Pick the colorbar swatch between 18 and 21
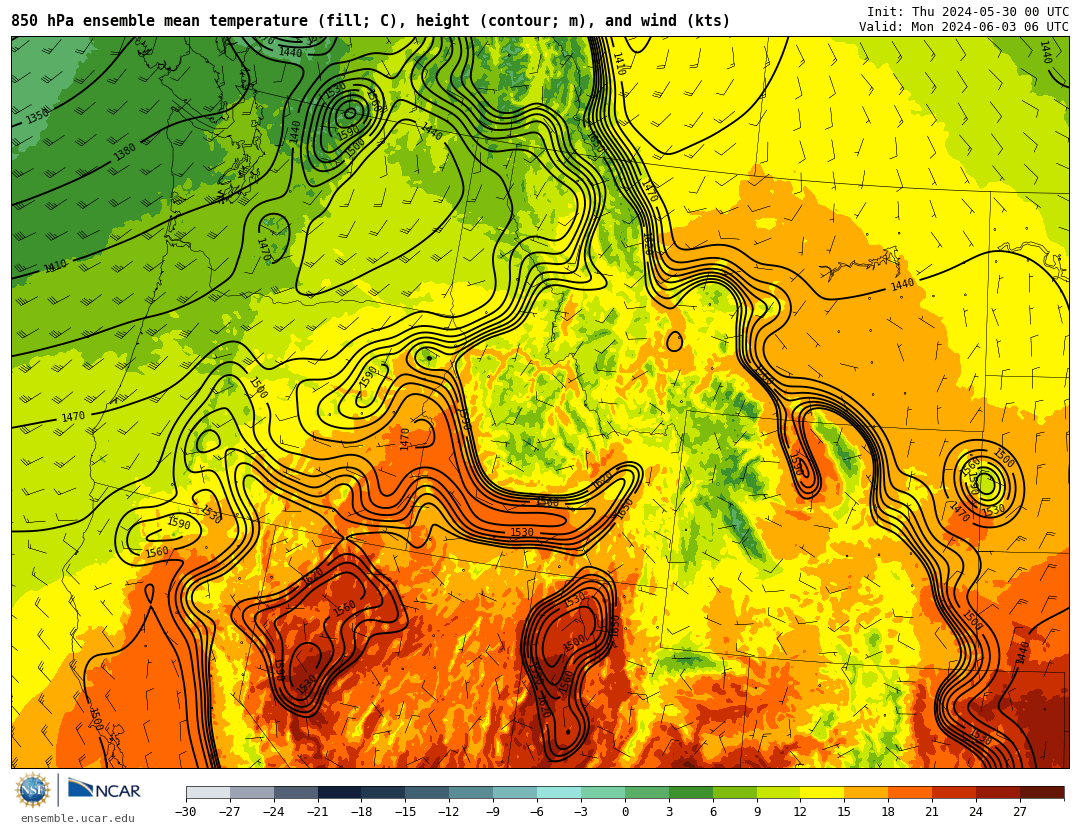The image size is (1080, 831). tap(911, 792)
